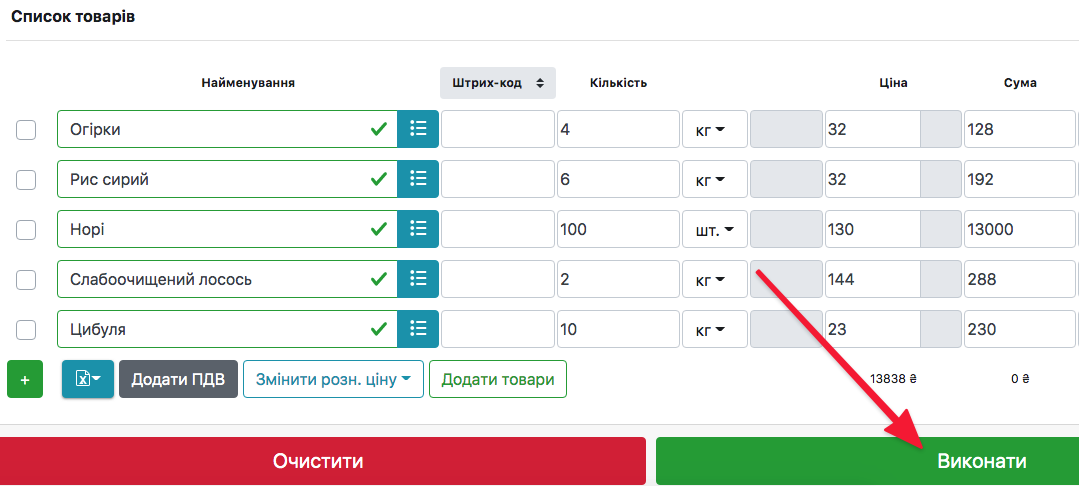Click list icon beside Слабоочищений лосось
Screen dimensions: 1079x486
(418, 279)
